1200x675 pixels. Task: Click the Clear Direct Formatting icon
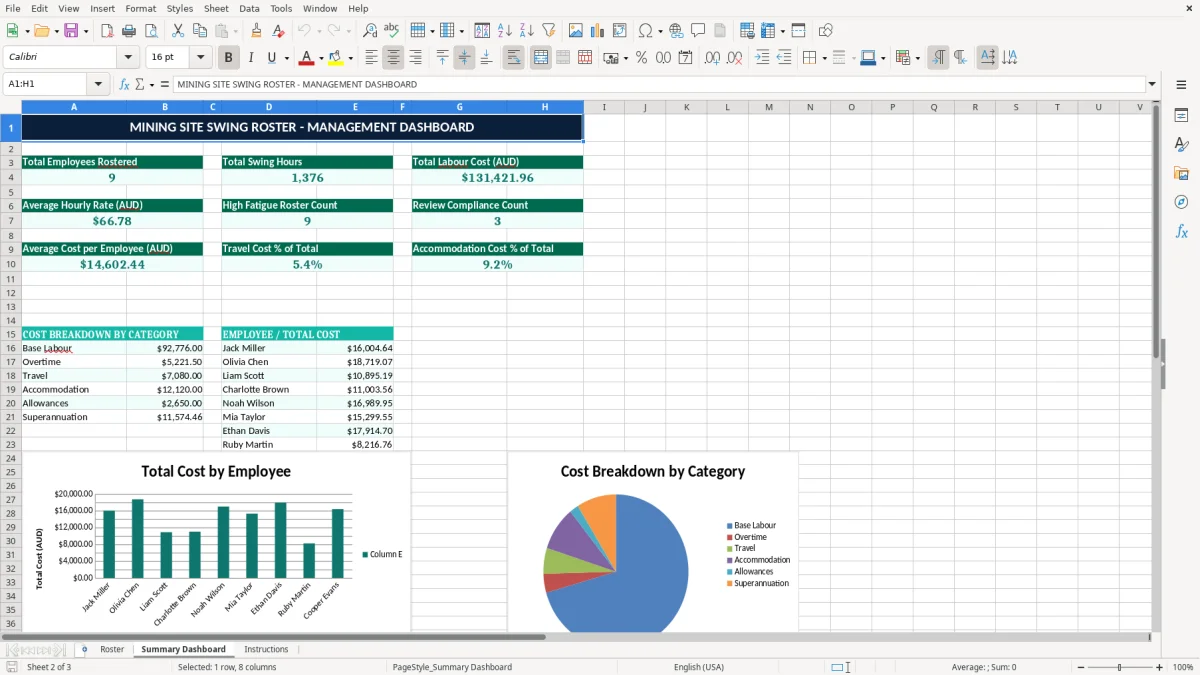(278, 31)
